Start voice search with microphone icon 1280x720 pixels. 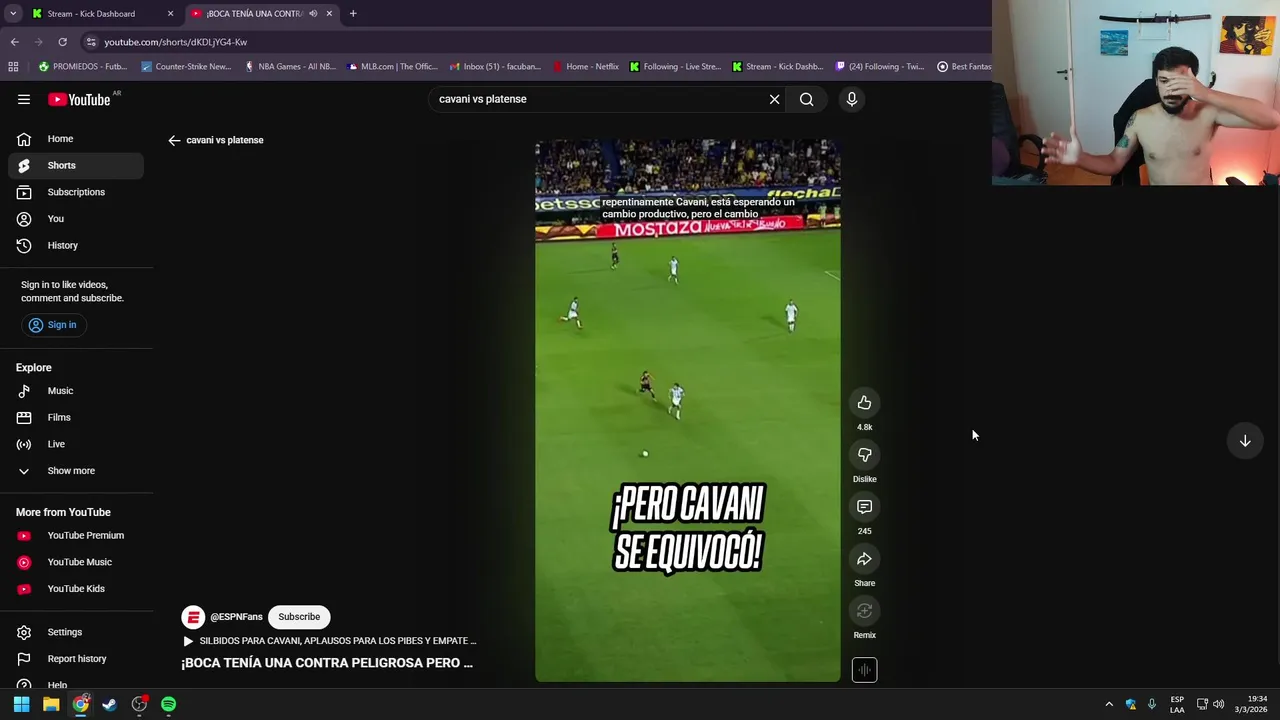(851, 99)
